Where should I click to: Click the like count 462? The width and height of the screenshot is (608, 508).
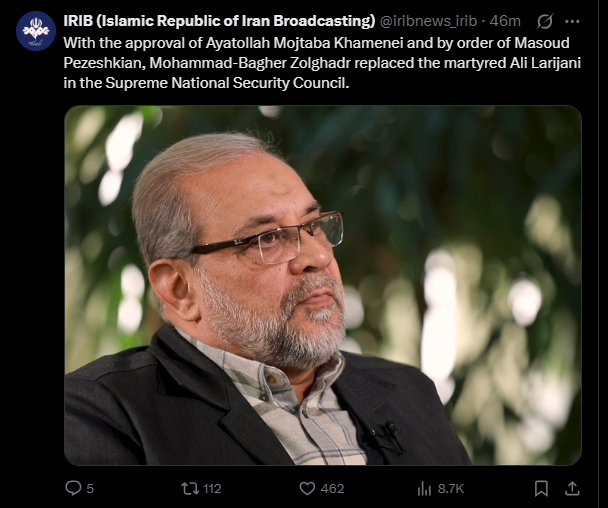(x=332, y=489)
